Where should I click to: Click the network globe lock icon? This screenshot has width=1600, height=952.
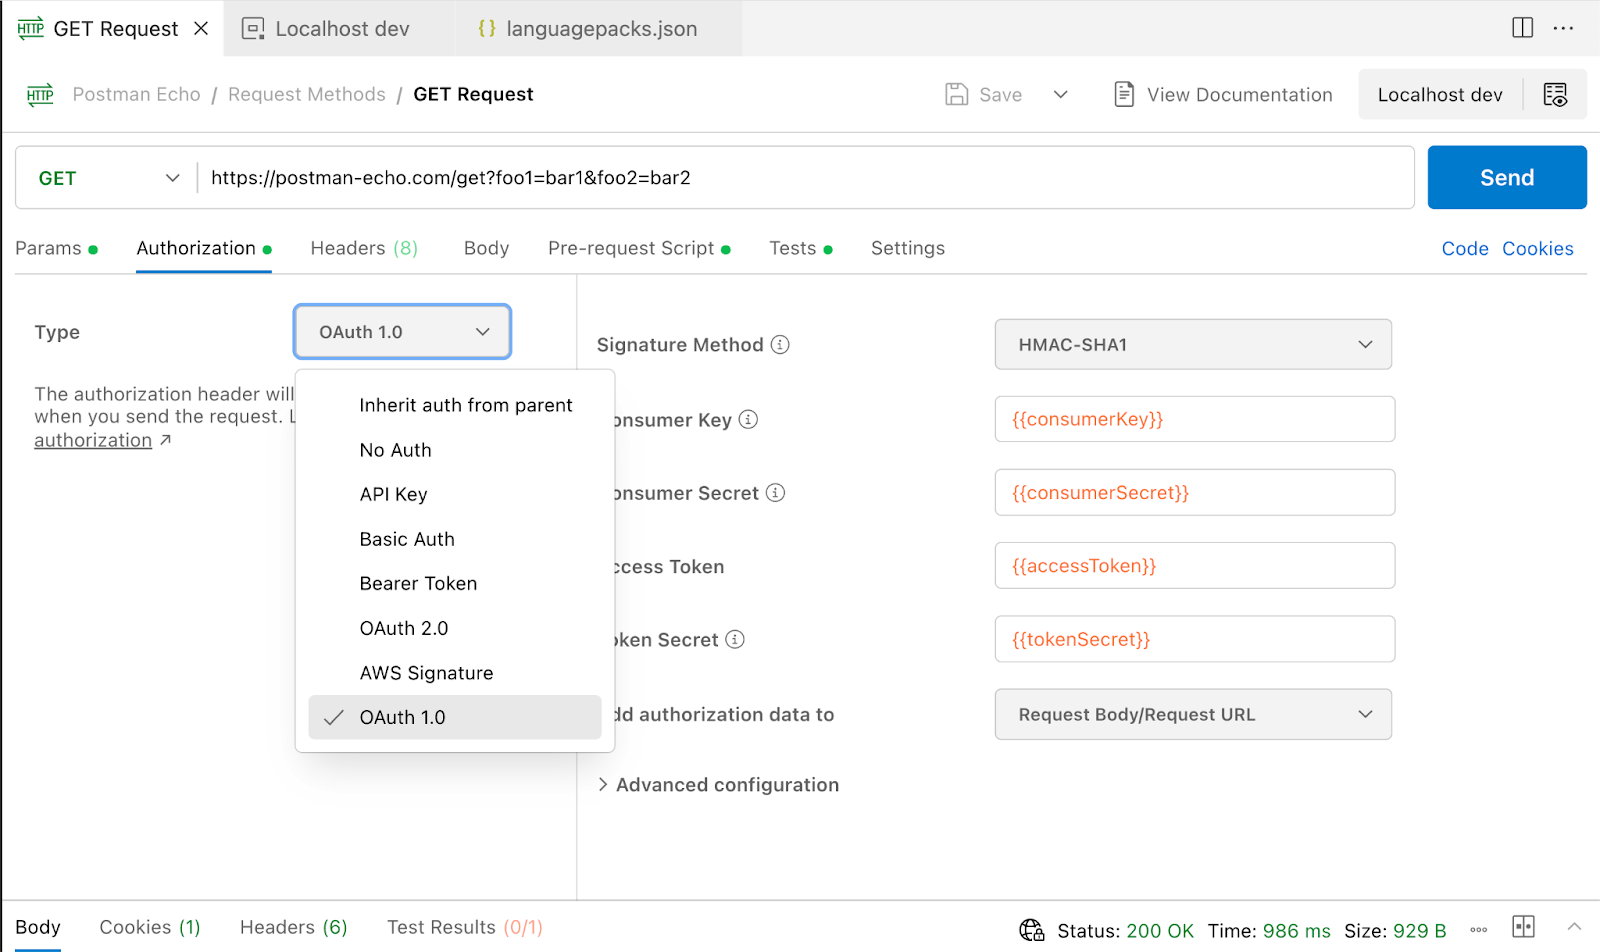(x=1032, y=930)
